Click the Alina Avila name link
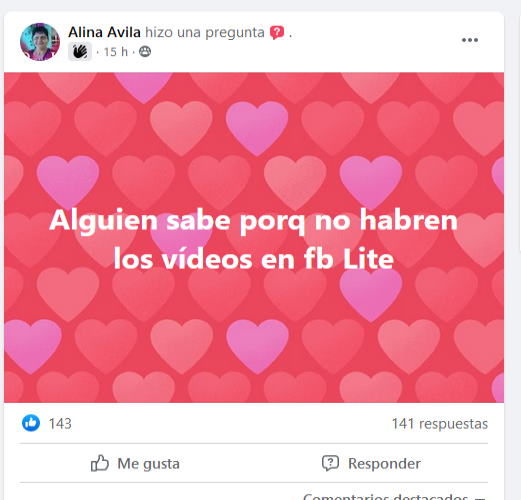Screen dimensions: 521x500 pyautogui.click(x=104, y=32)
